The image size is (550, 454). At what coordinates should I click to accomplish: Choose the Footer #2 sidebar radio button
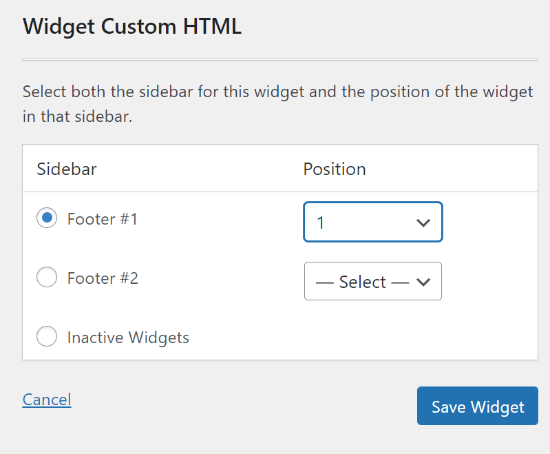(47, 277)
